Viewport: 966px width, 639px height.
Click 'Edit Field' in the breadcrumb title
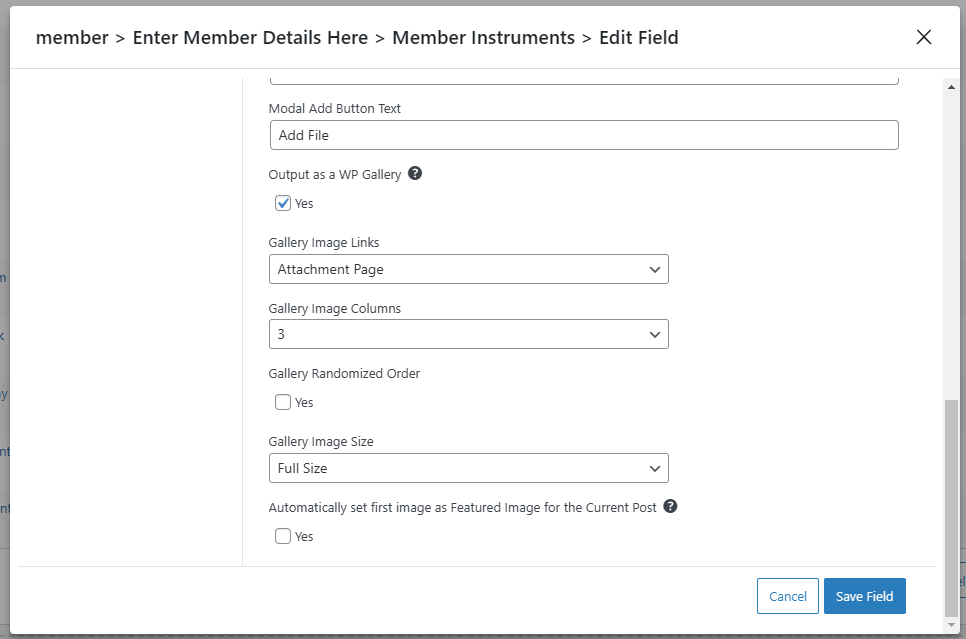point(639,38)
